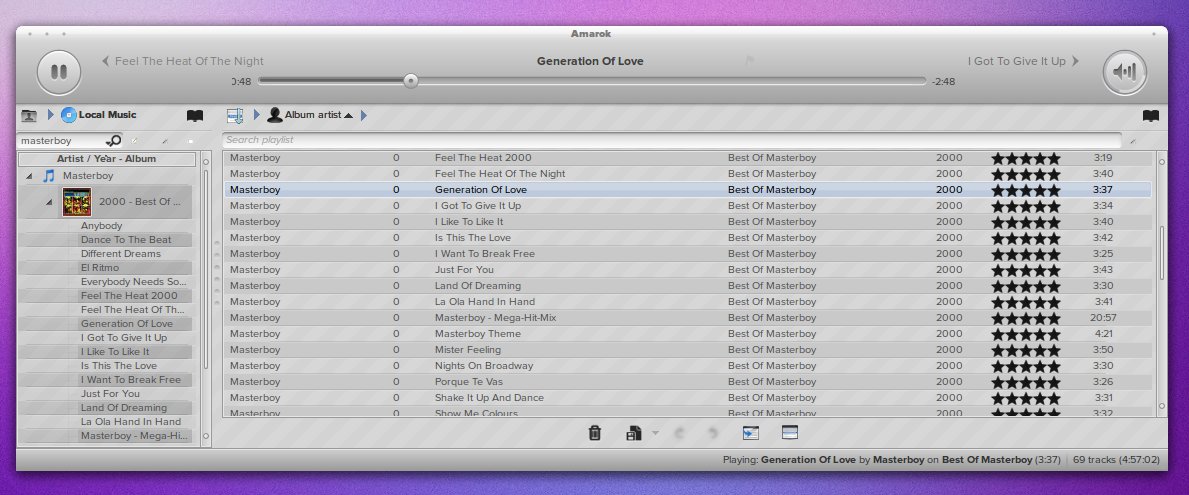Click the collection tree vertical scrollbar
1189x495 pixels.
click(205, 269)
